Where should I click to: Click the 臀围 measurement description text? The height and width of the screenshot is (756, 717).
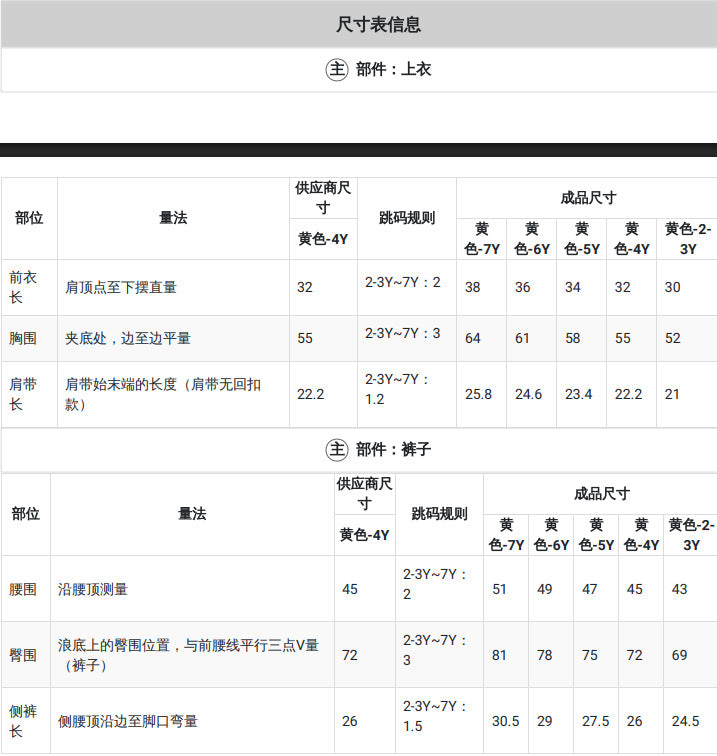tap(188, 655)
